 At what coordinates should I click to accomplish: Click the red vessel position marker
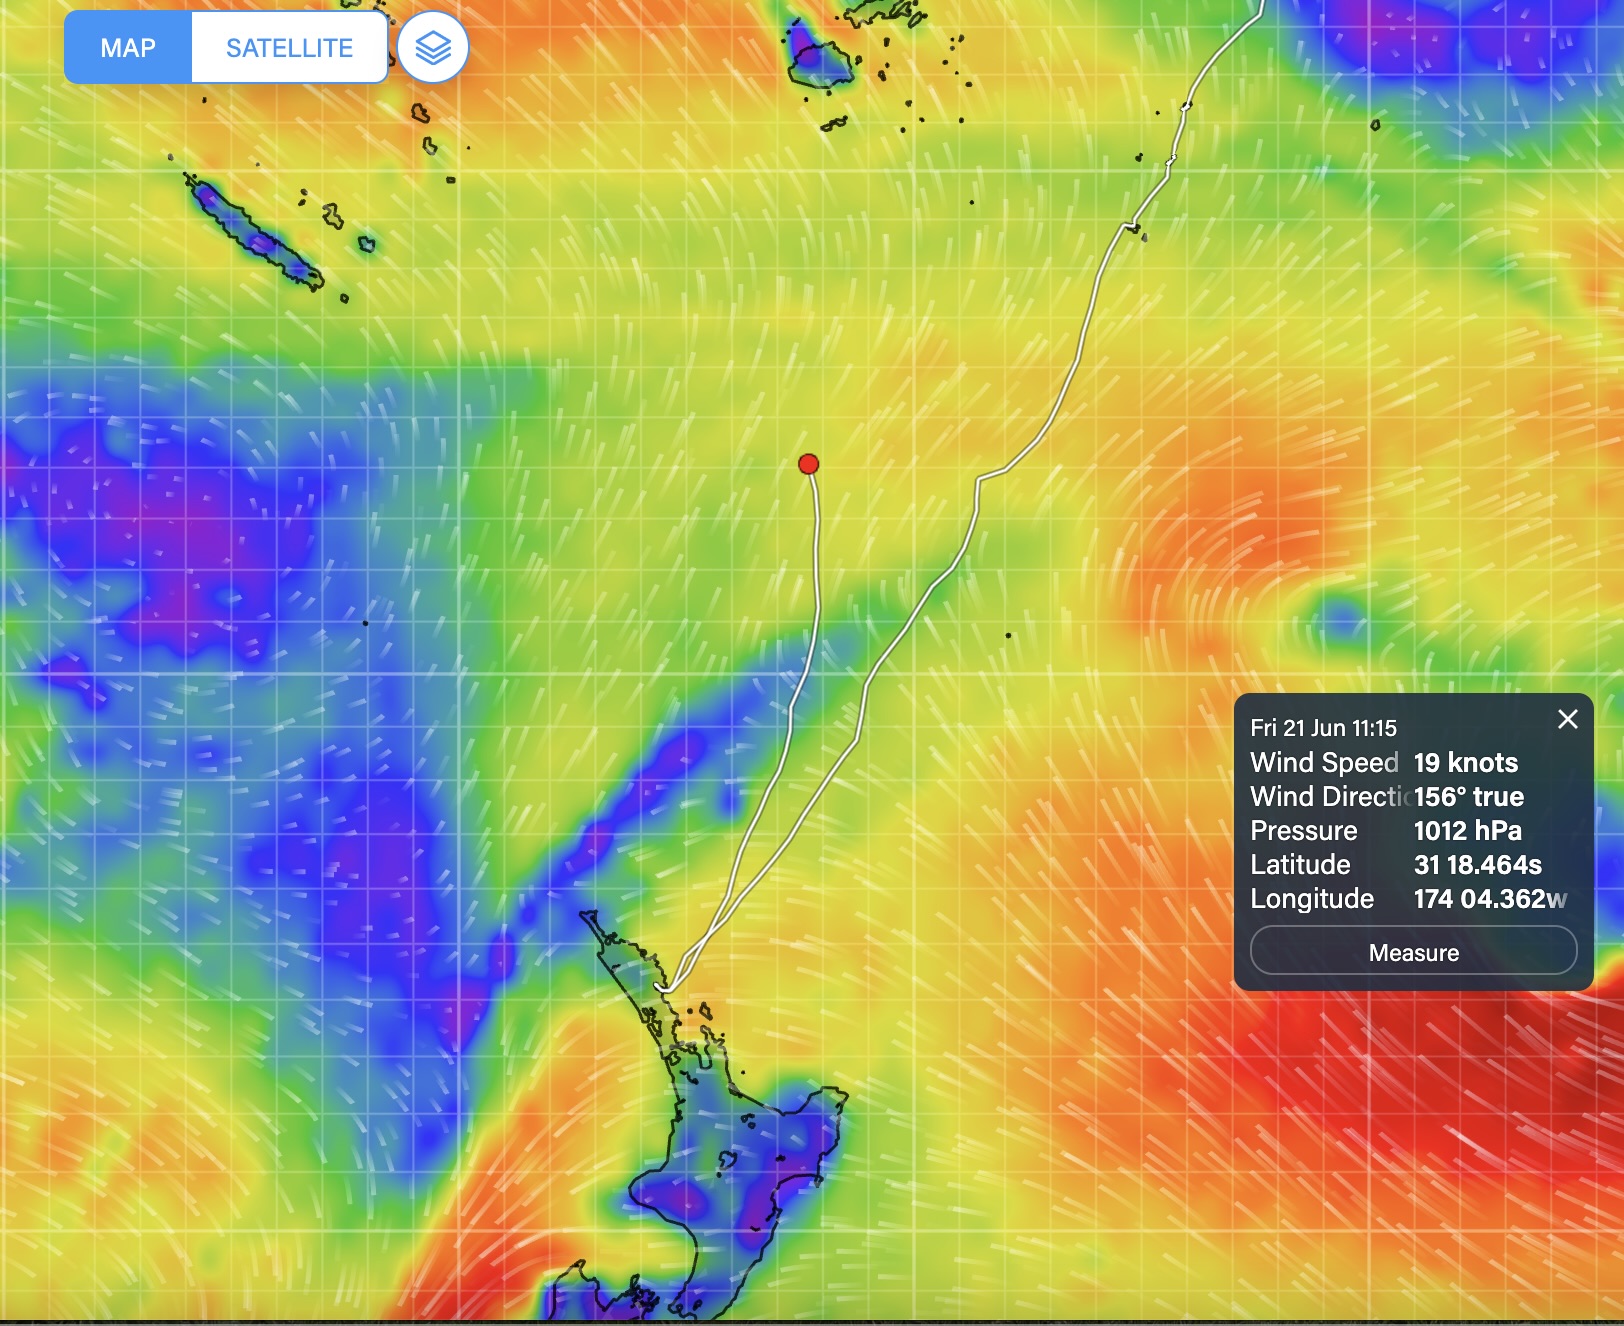pos(808,464)
